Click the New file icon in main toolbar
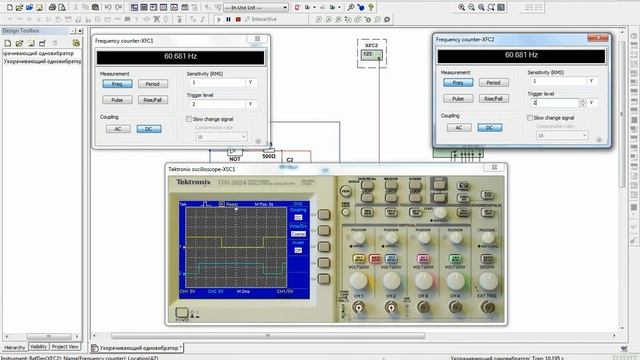 [10, 7]
